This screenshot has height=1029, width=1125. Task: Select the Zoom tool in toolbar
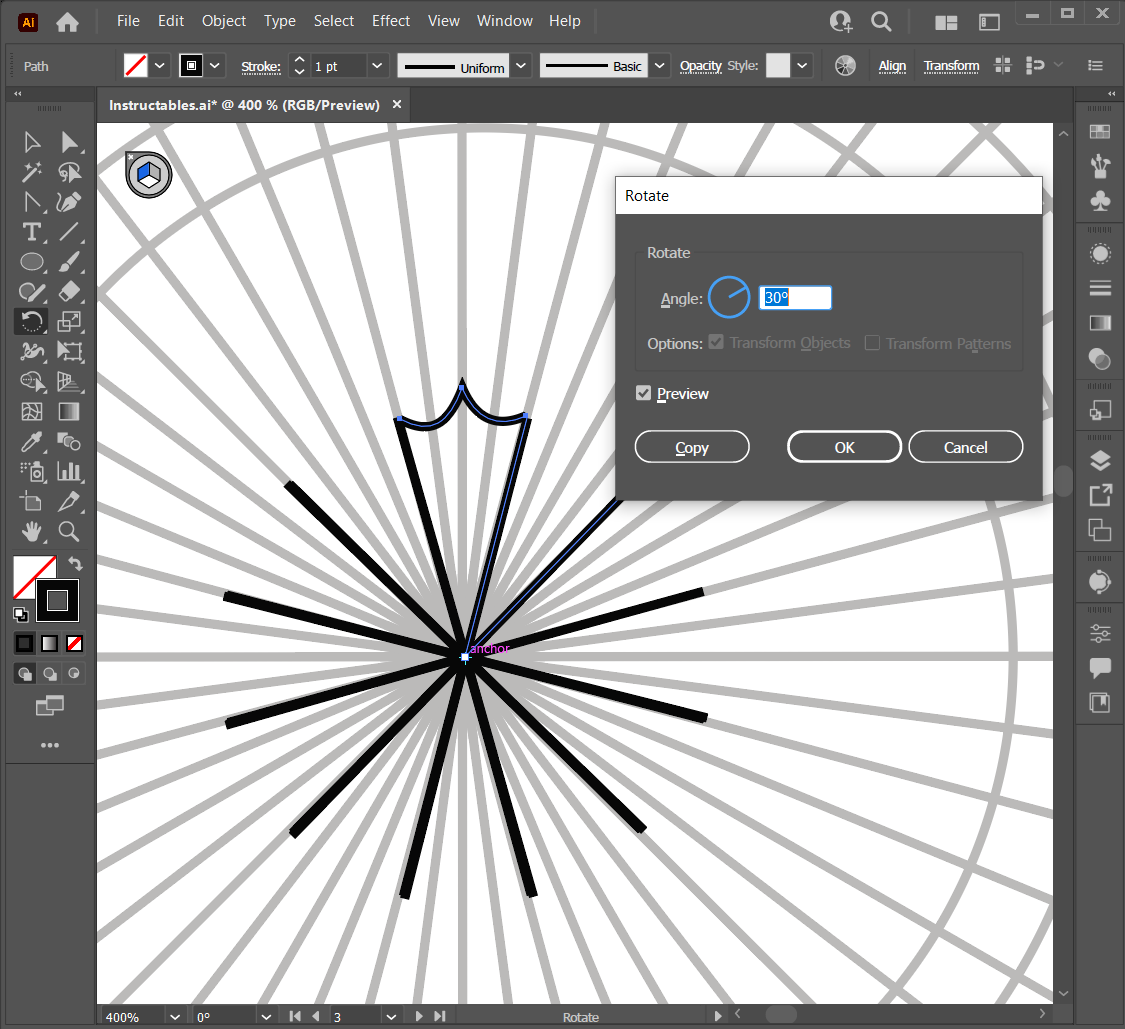(69, 530)
